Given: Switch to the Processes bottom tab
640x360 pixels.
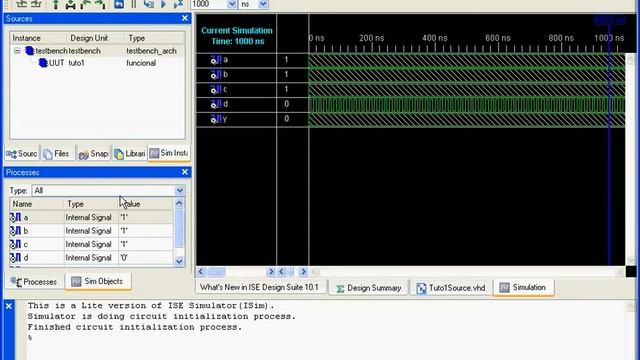Looking at the screenshot, I should [34, 282].
